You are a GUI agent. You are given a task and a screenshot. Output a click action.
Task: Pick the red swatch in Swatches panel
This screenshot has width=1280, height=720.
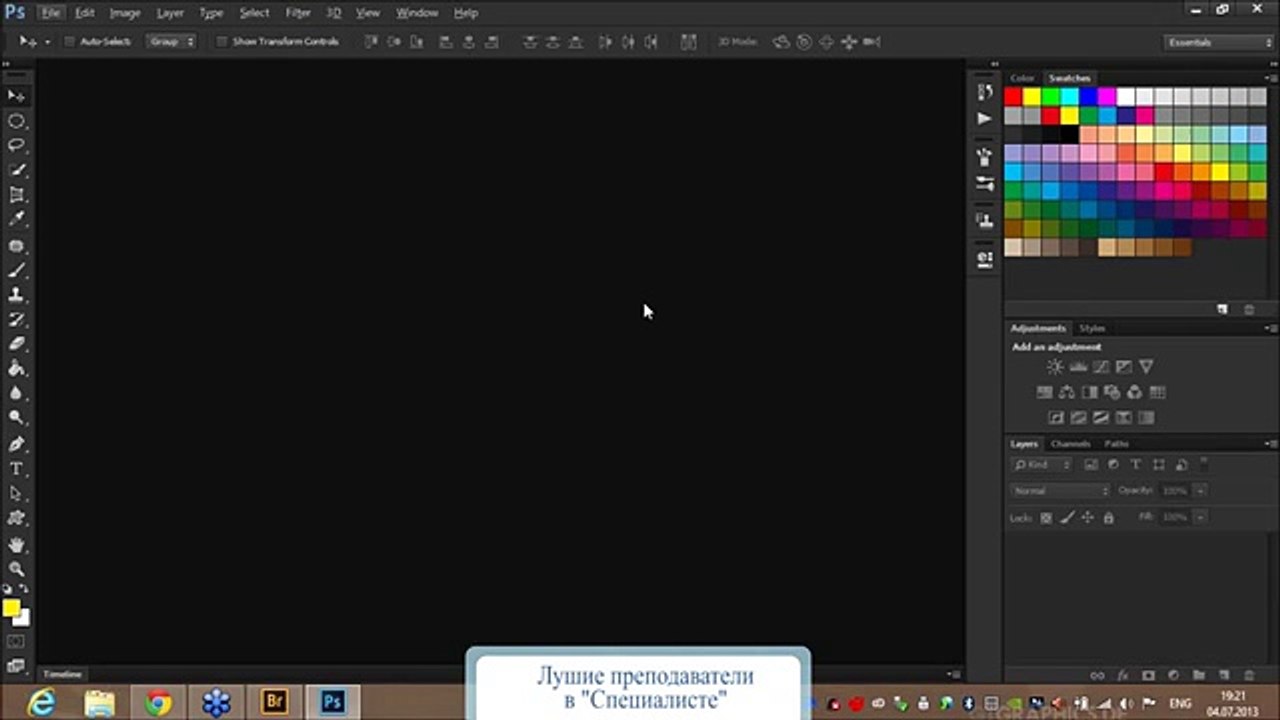pyautogui.click(x=1013, y=96)
